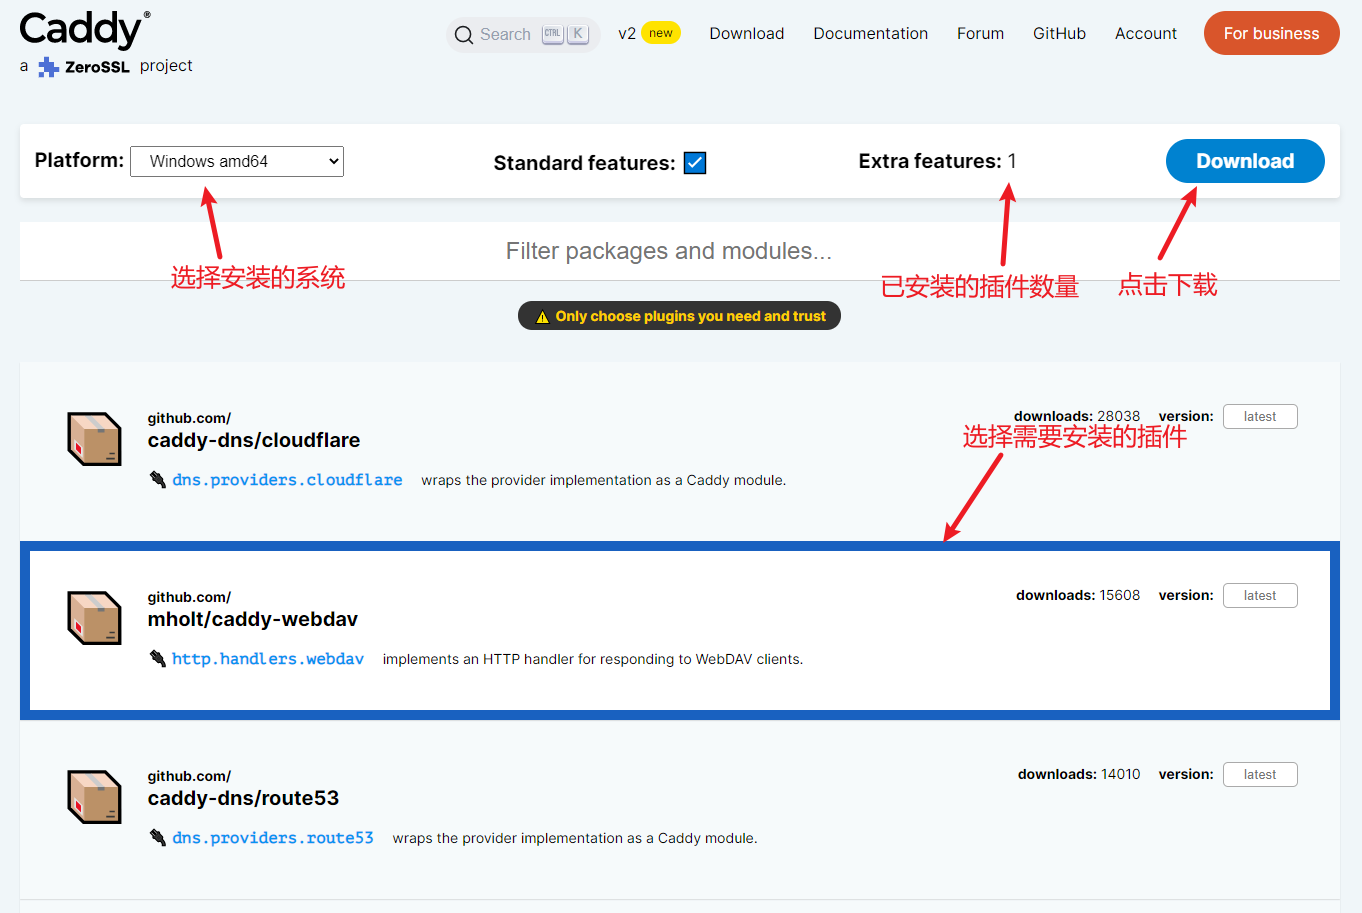1362x913 pixels.
Task: Click the plug icon beside dns.providers.cloudflare
Action: click(x=158, y=480)
